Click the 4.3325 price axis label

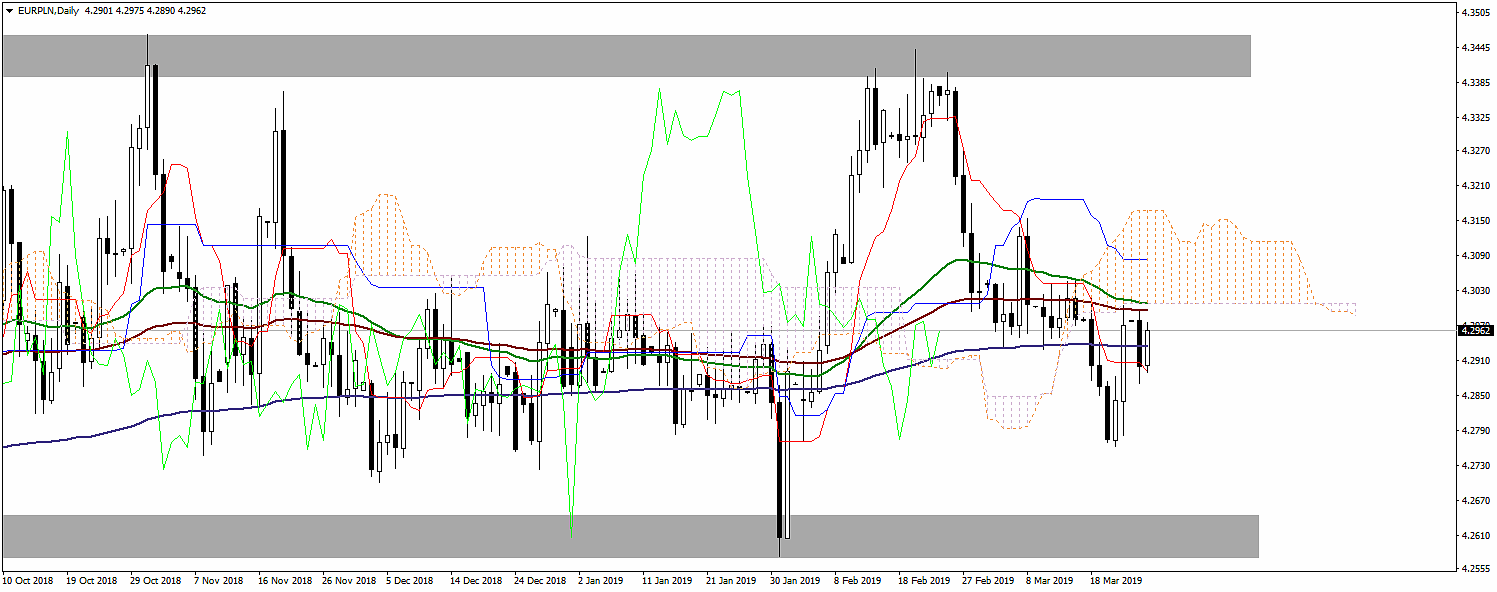coord(1476,117)
